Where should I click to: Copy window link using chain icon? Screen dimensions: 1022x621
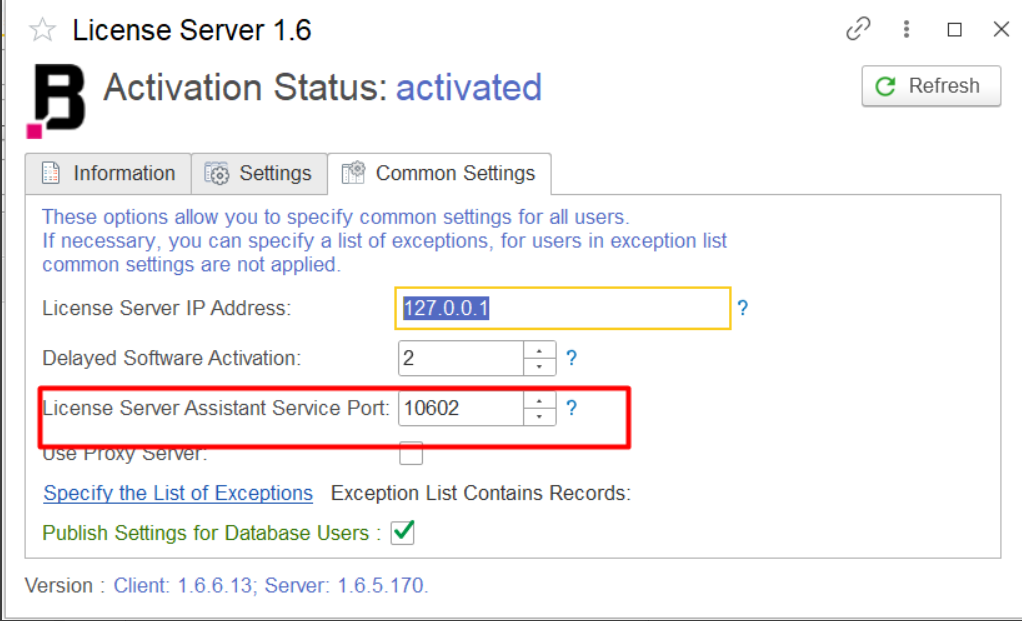click(858, 30)
